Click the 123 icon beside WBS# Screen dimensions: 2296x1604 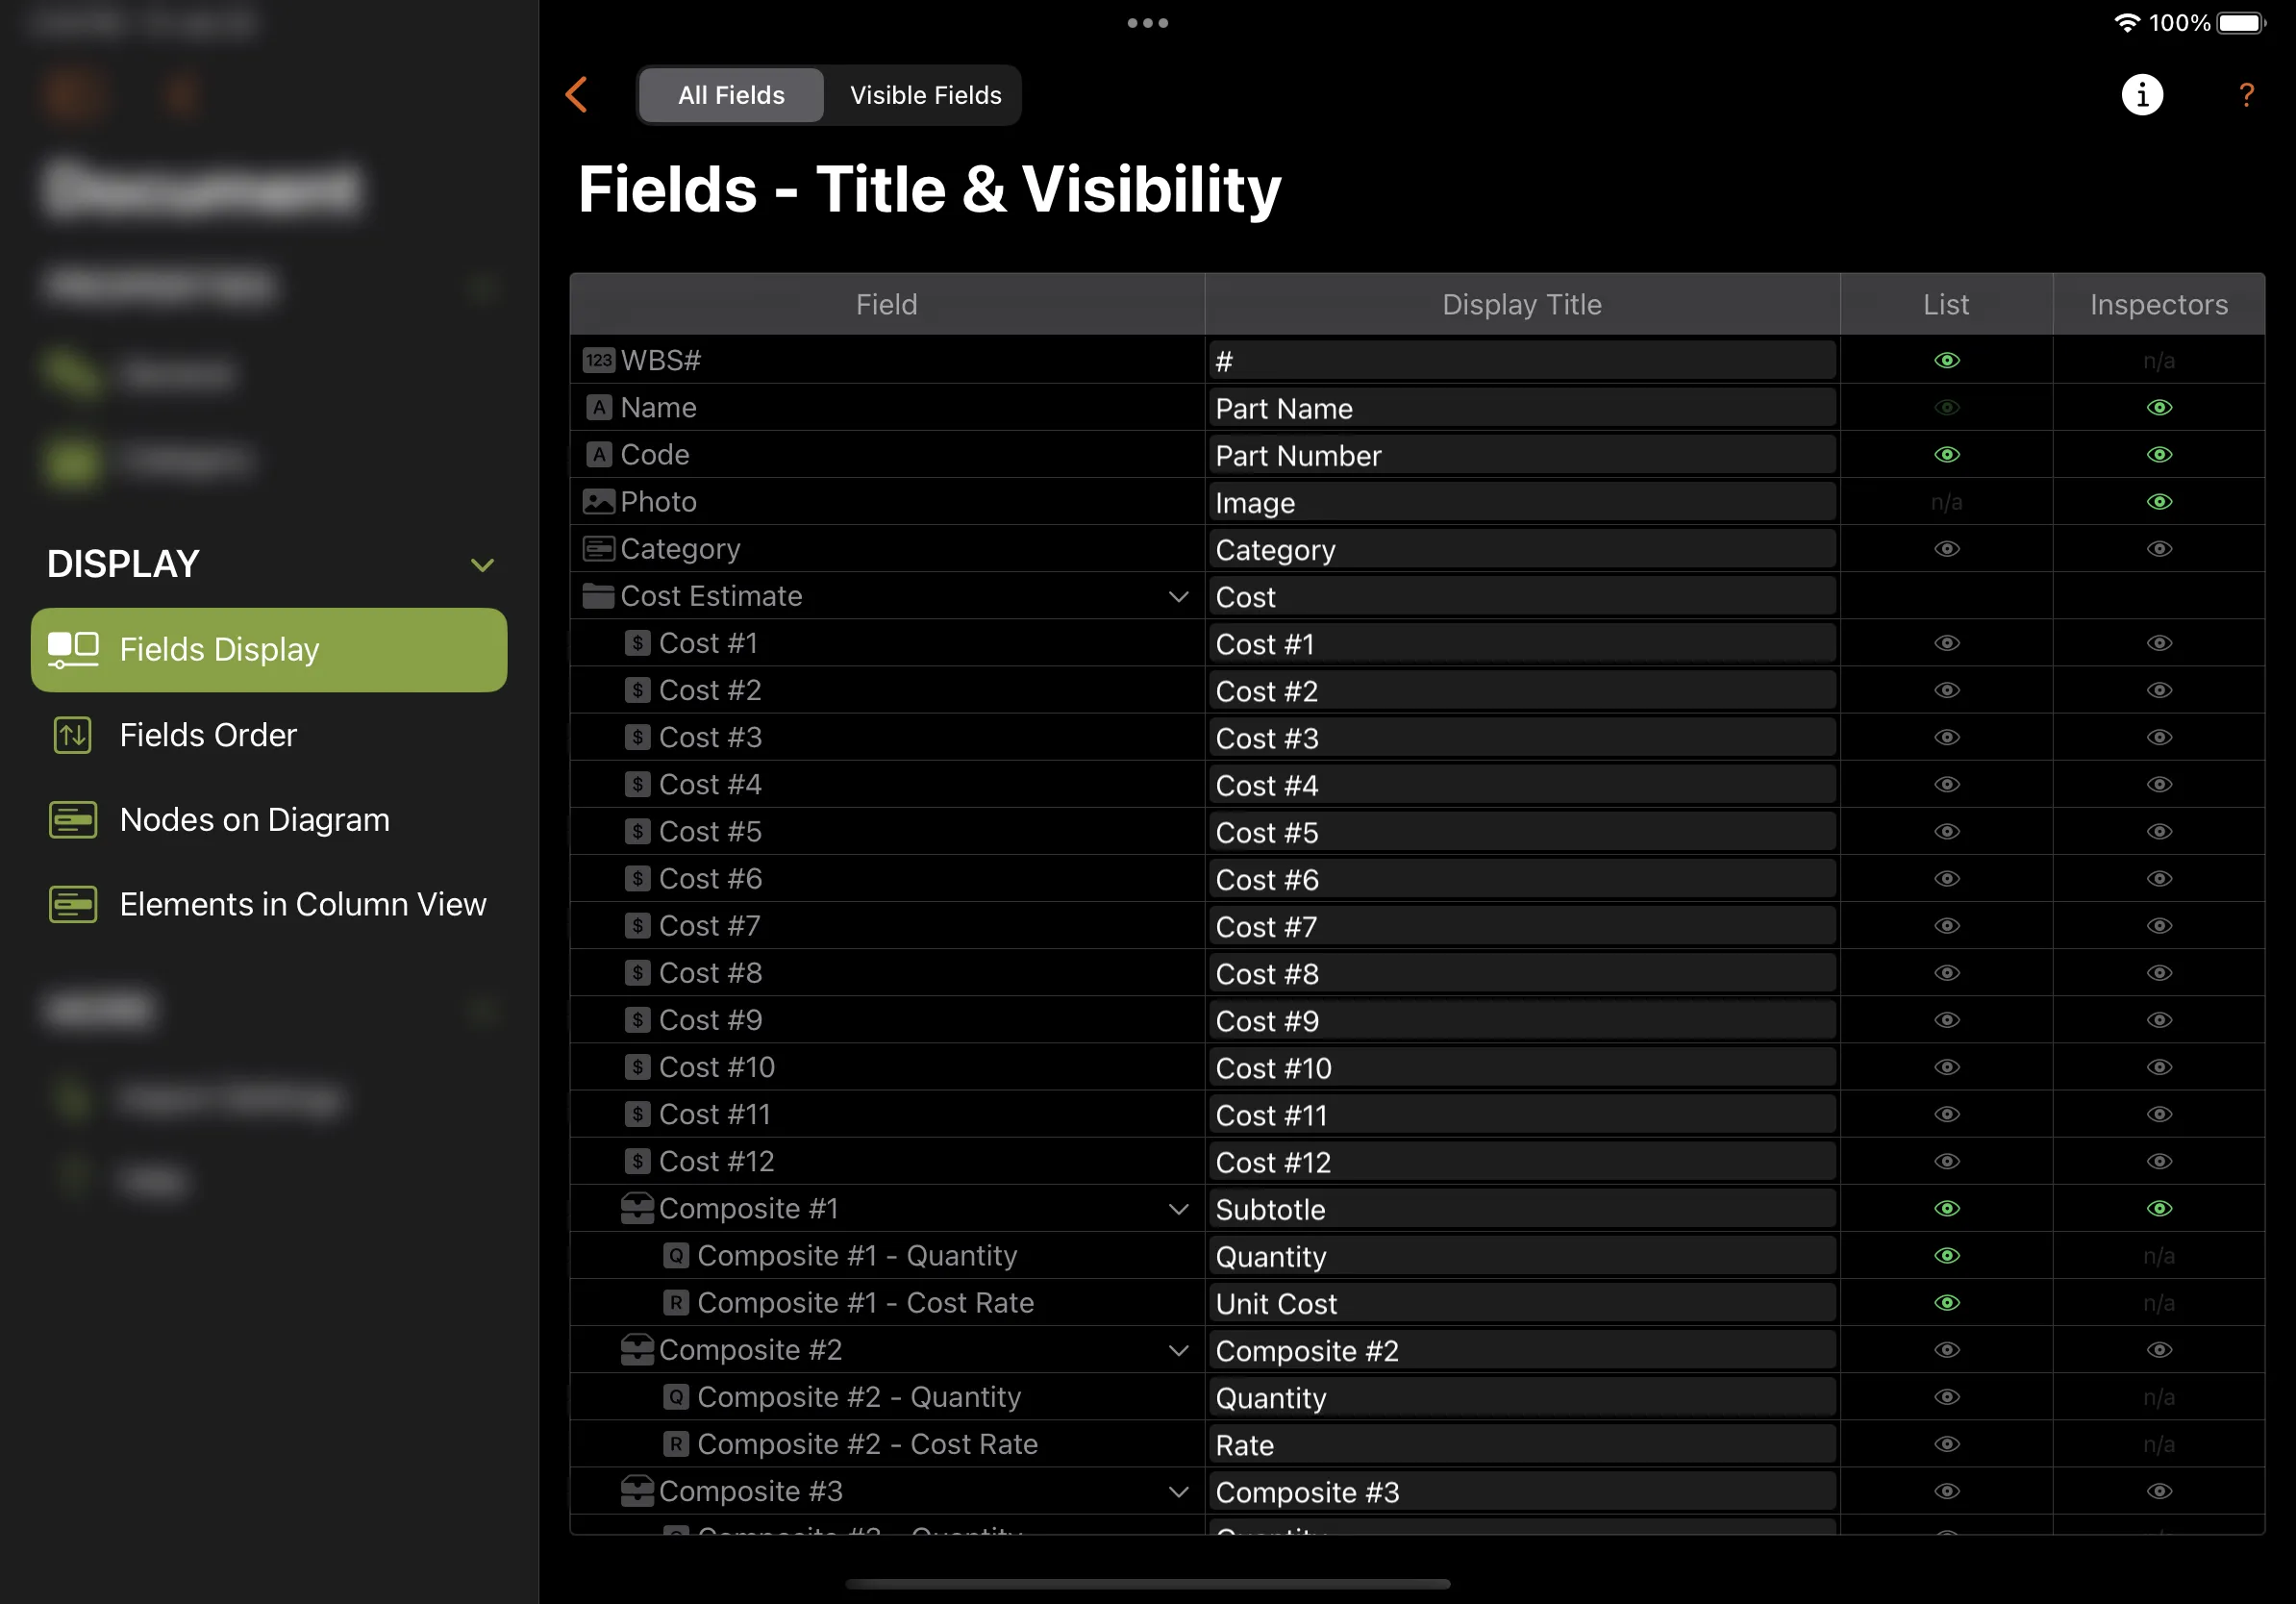click(x=597, y=360)
